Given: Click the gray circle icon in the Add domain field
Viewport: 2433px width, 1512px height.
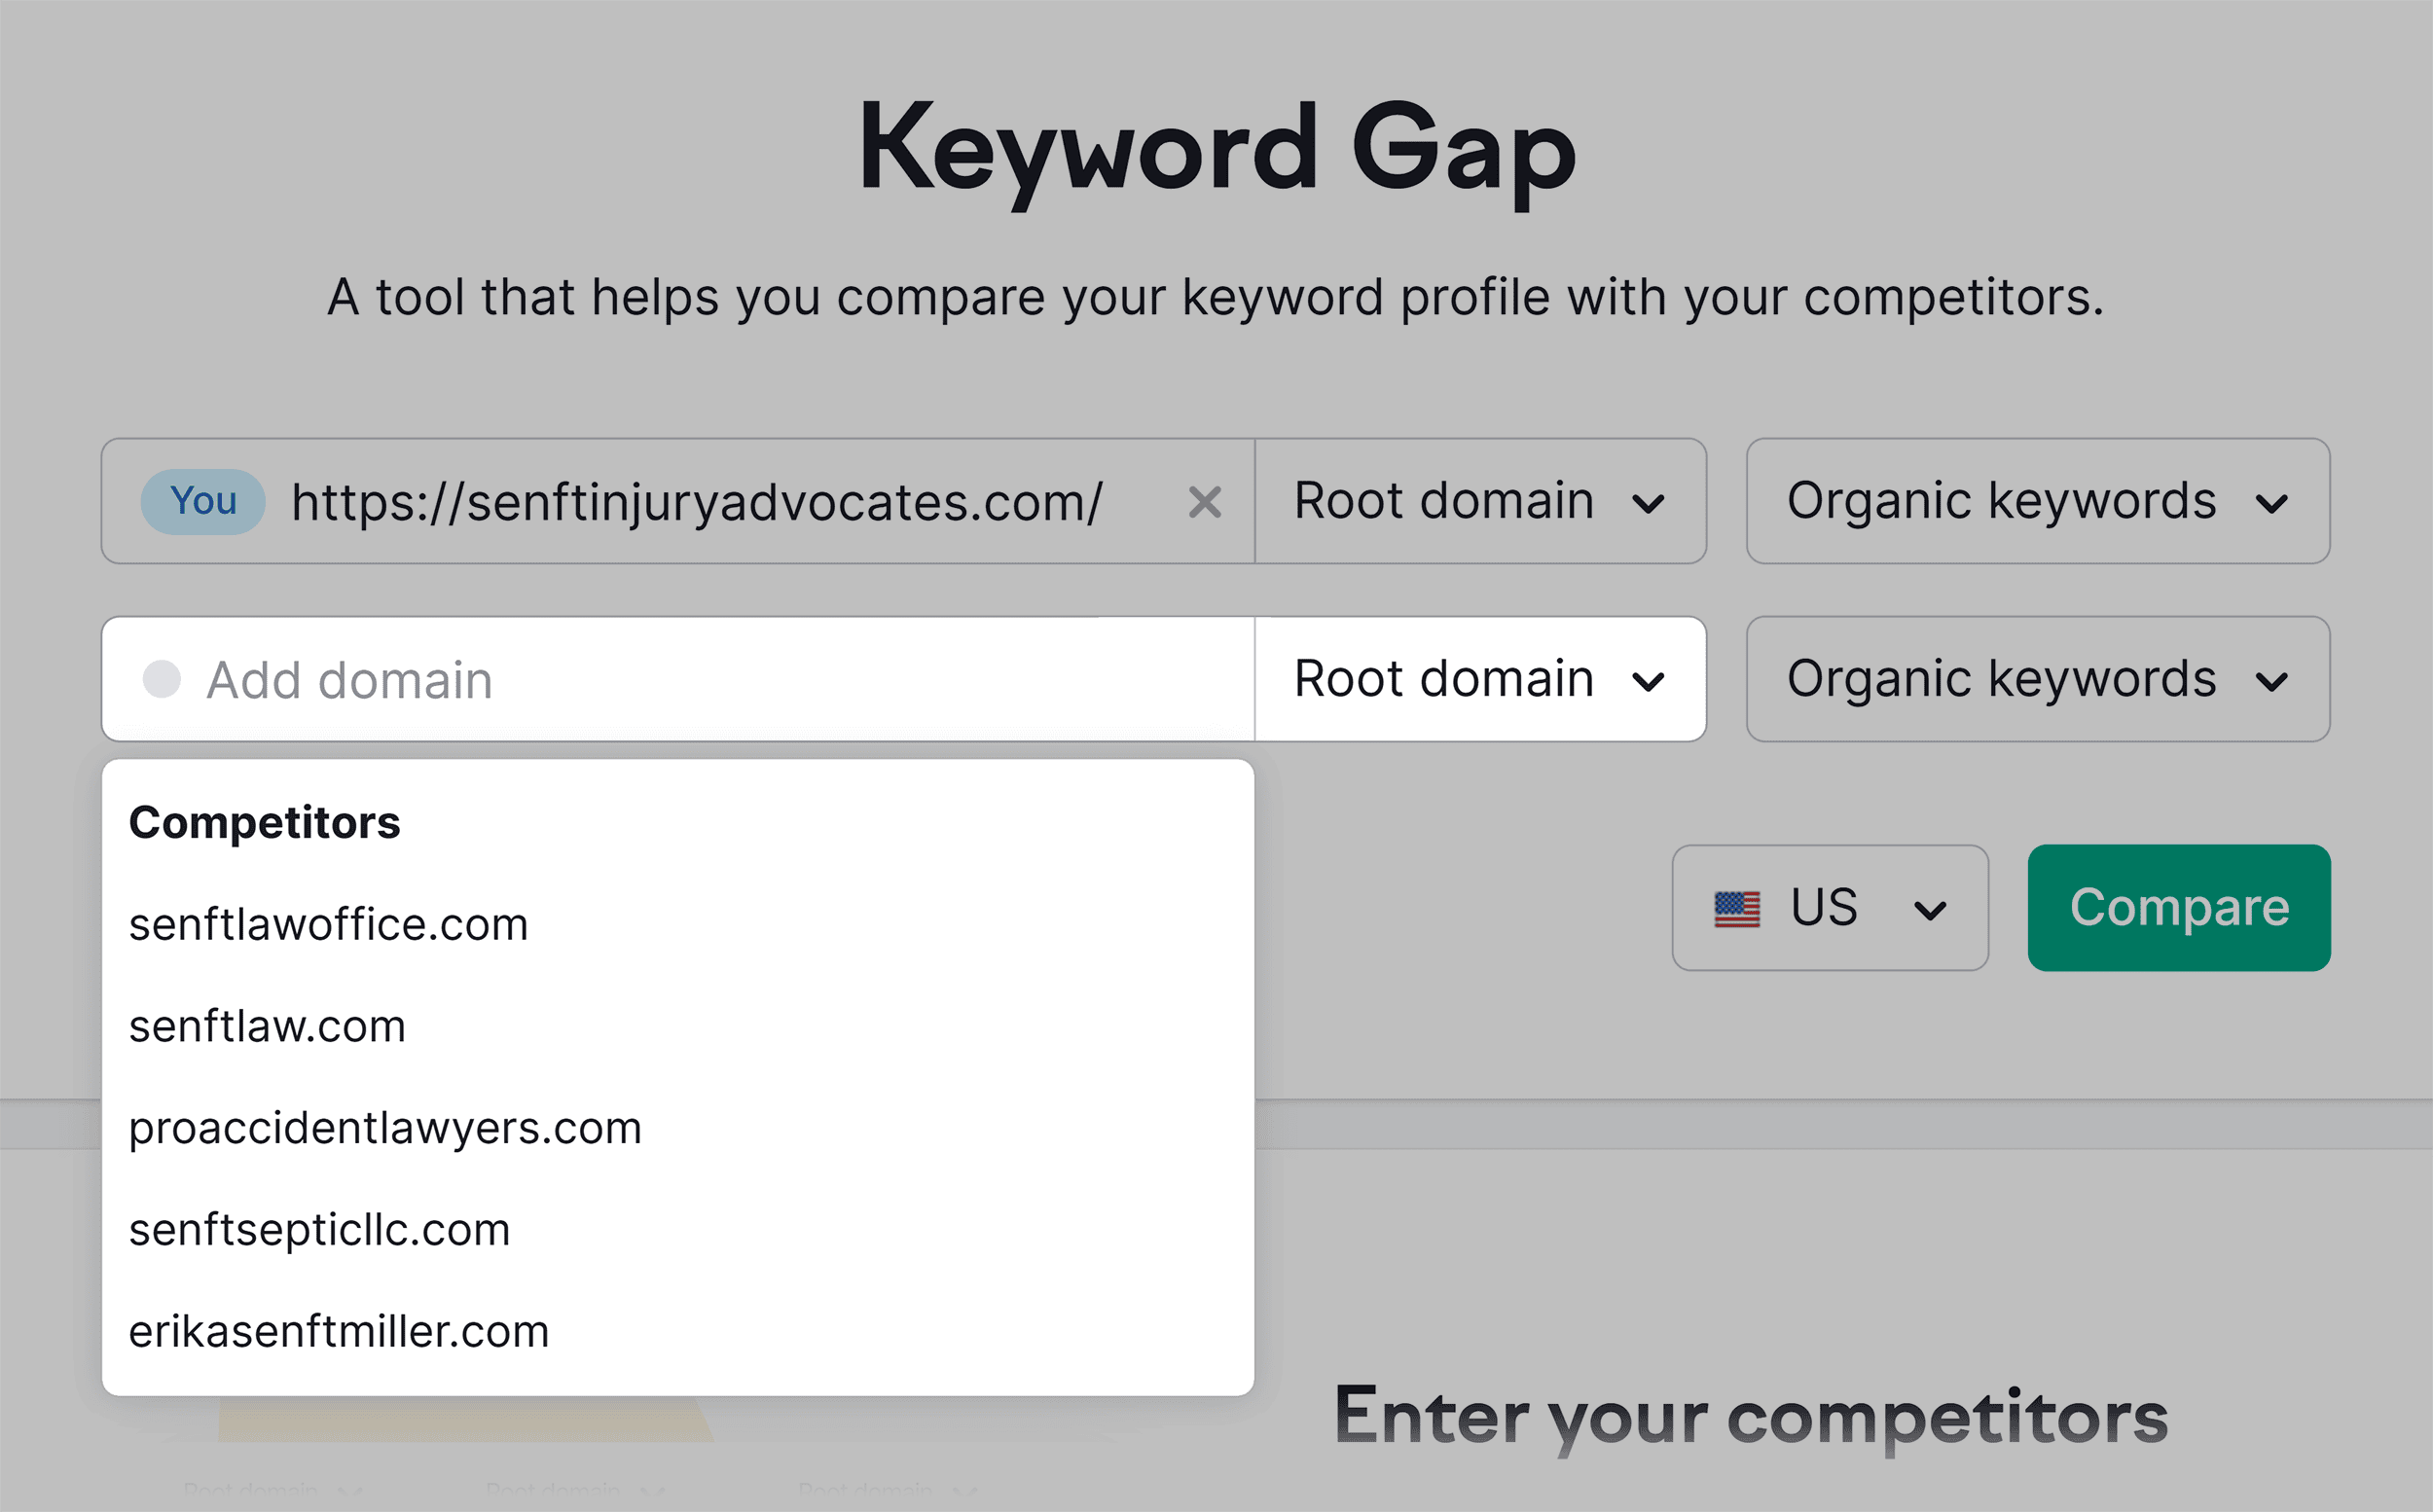Looking at the screenshot, I should click(163, 680).
